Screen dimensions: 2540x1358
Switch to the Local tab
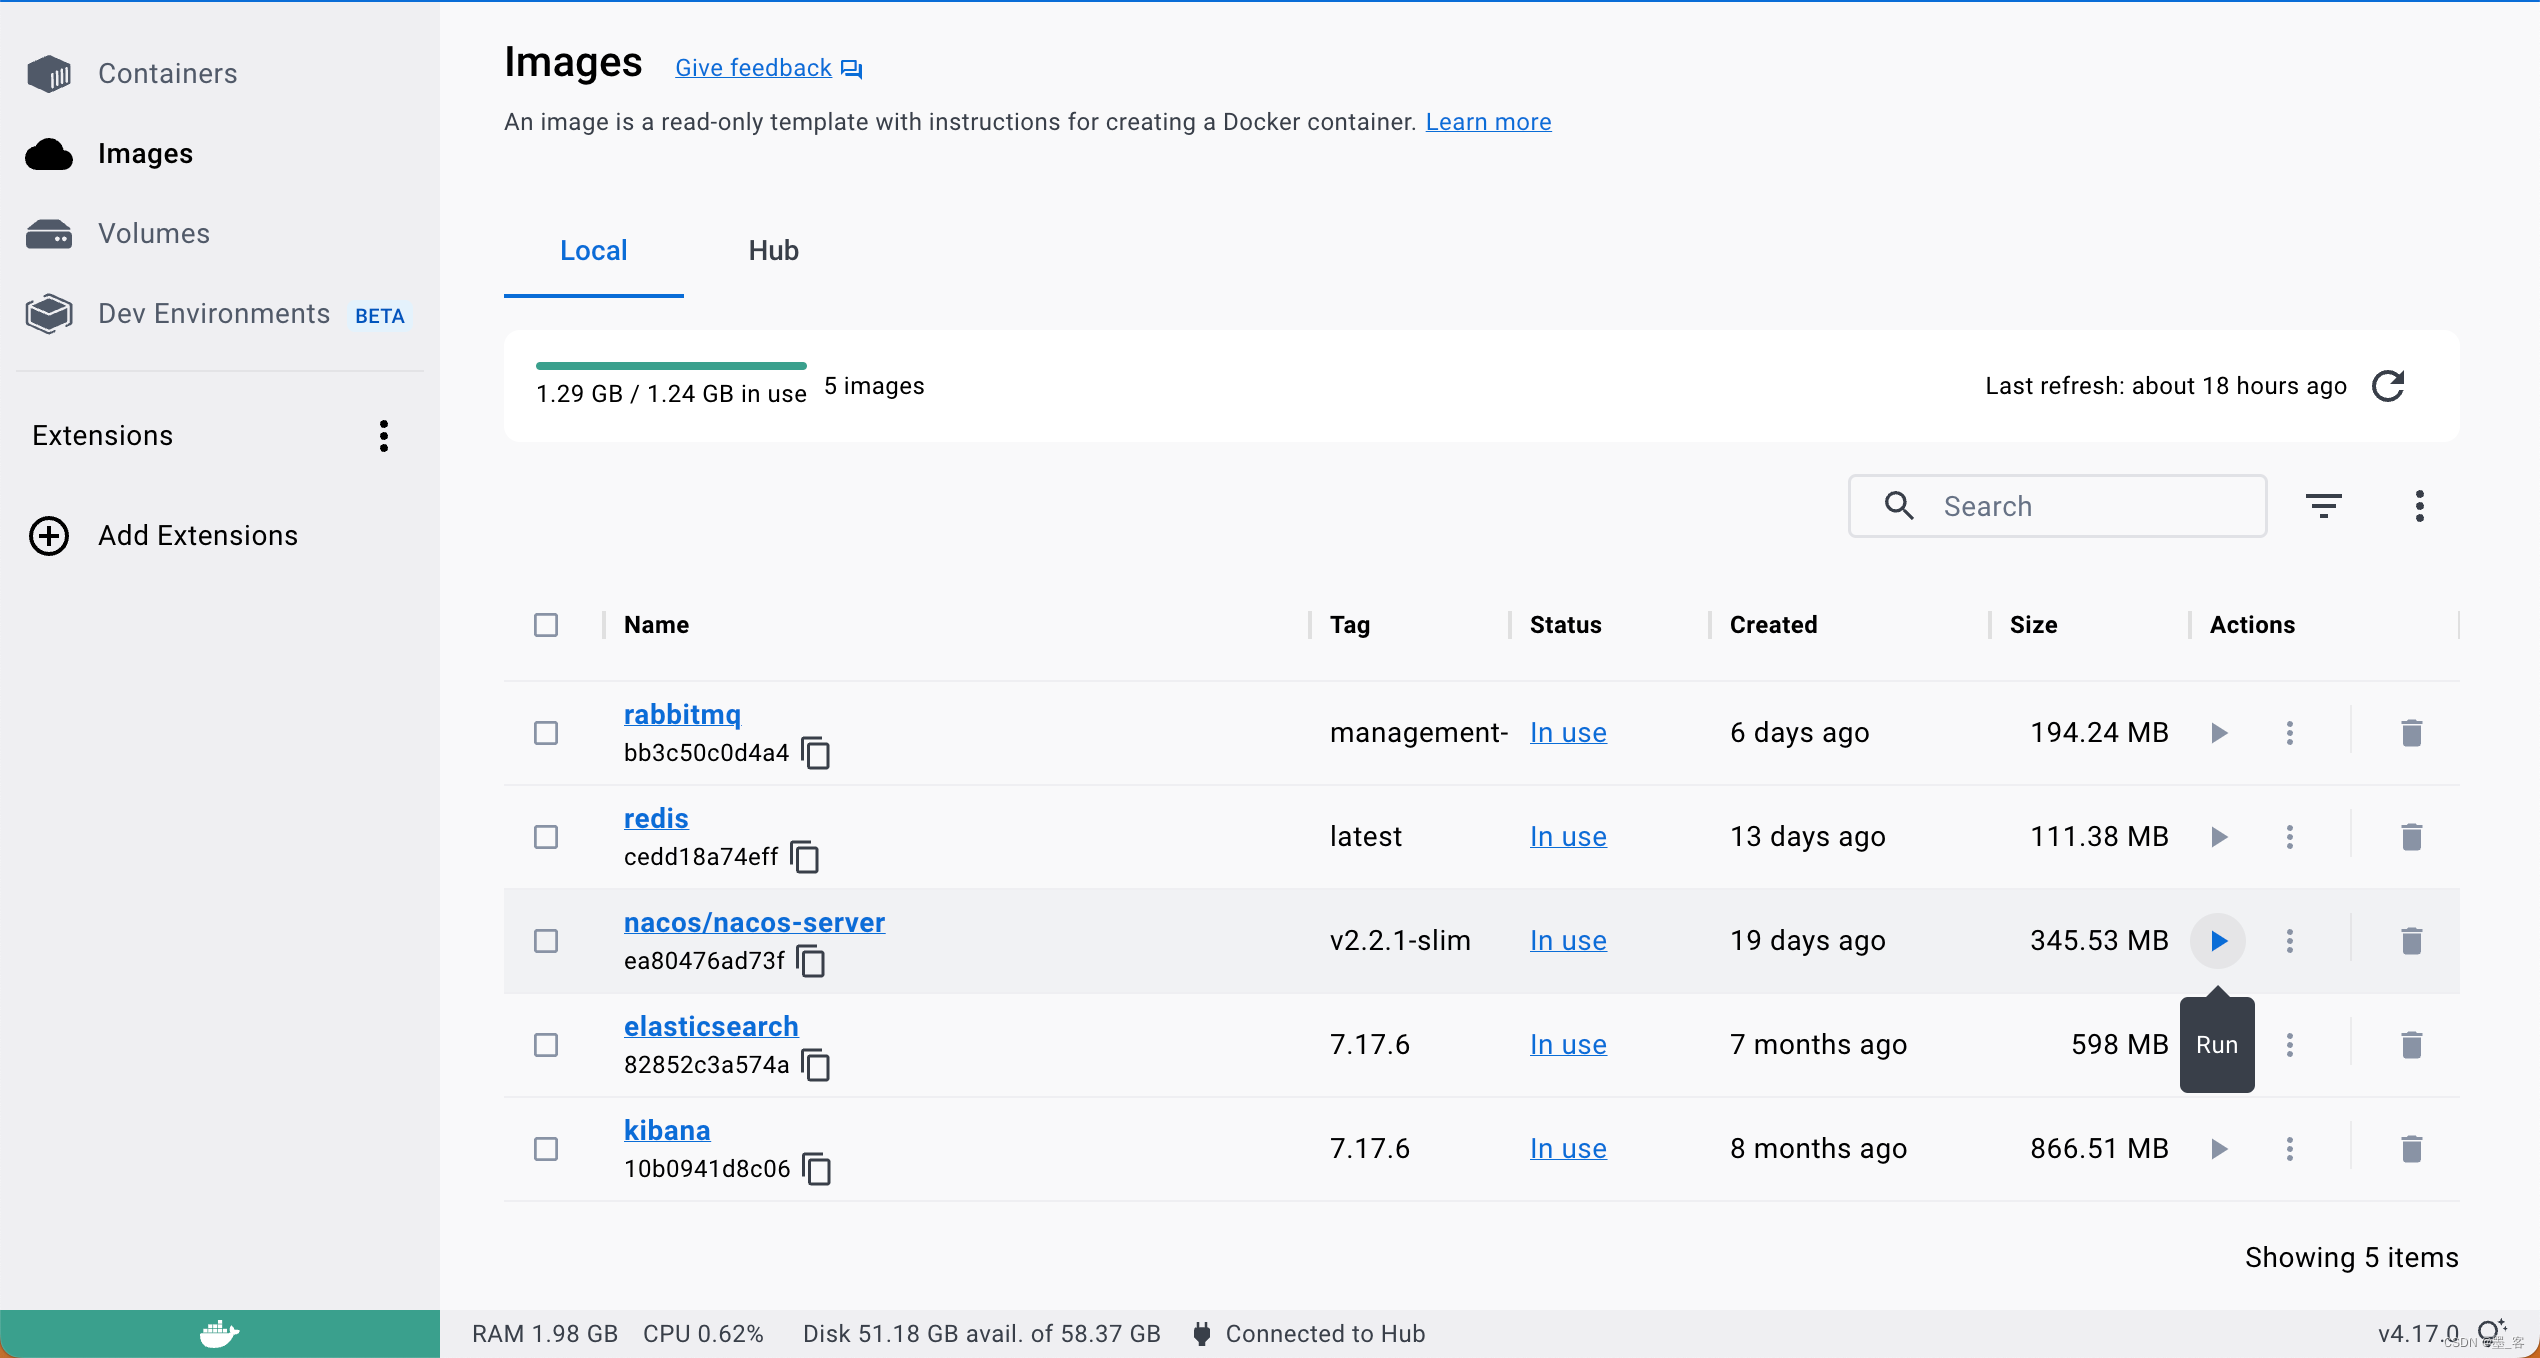coord(594,251)
